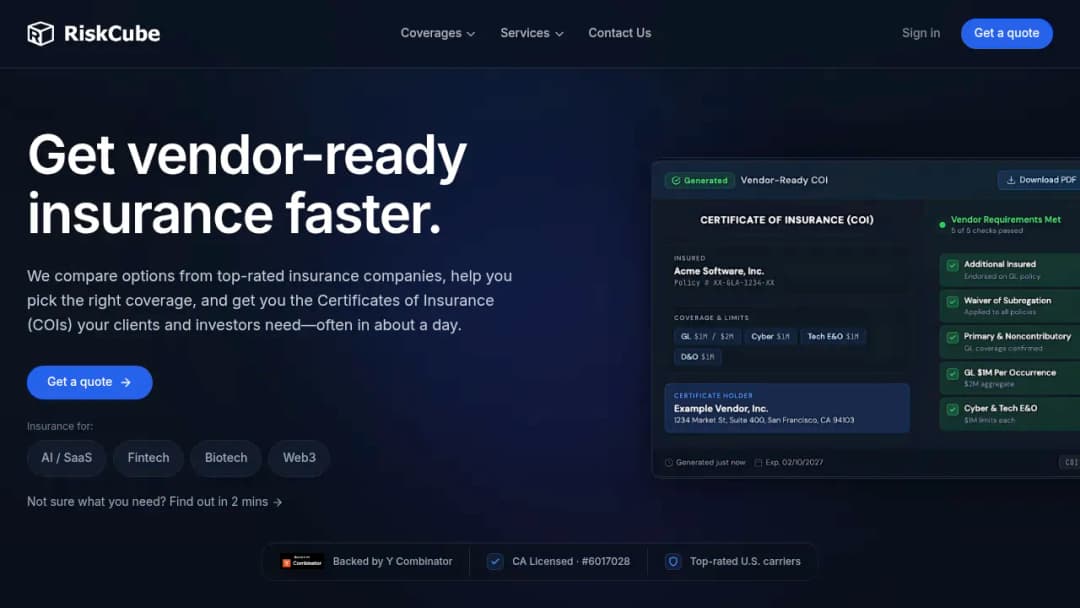This screenshot has height=608, width=1080.
Task: Click the arrow icon in hero Get a quote button
Action: [x=125, y=382]
